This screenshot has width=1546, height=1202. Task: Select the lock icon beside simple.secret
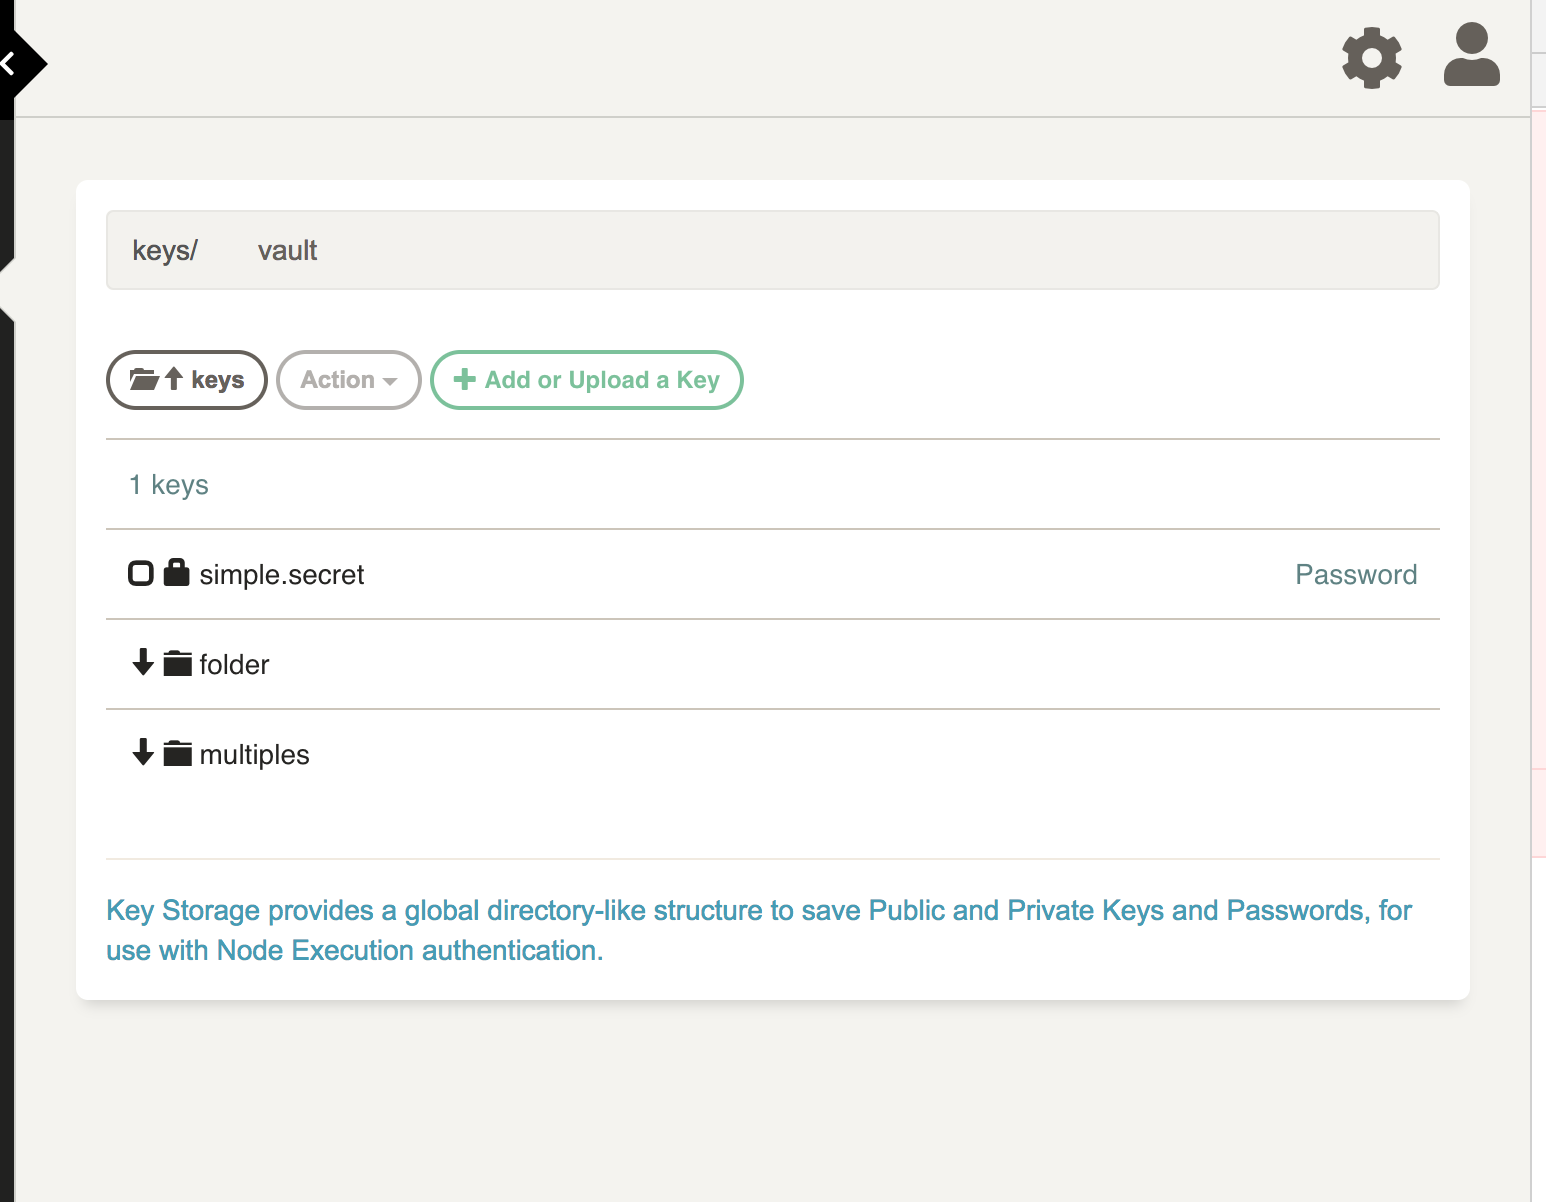[176, 573]
